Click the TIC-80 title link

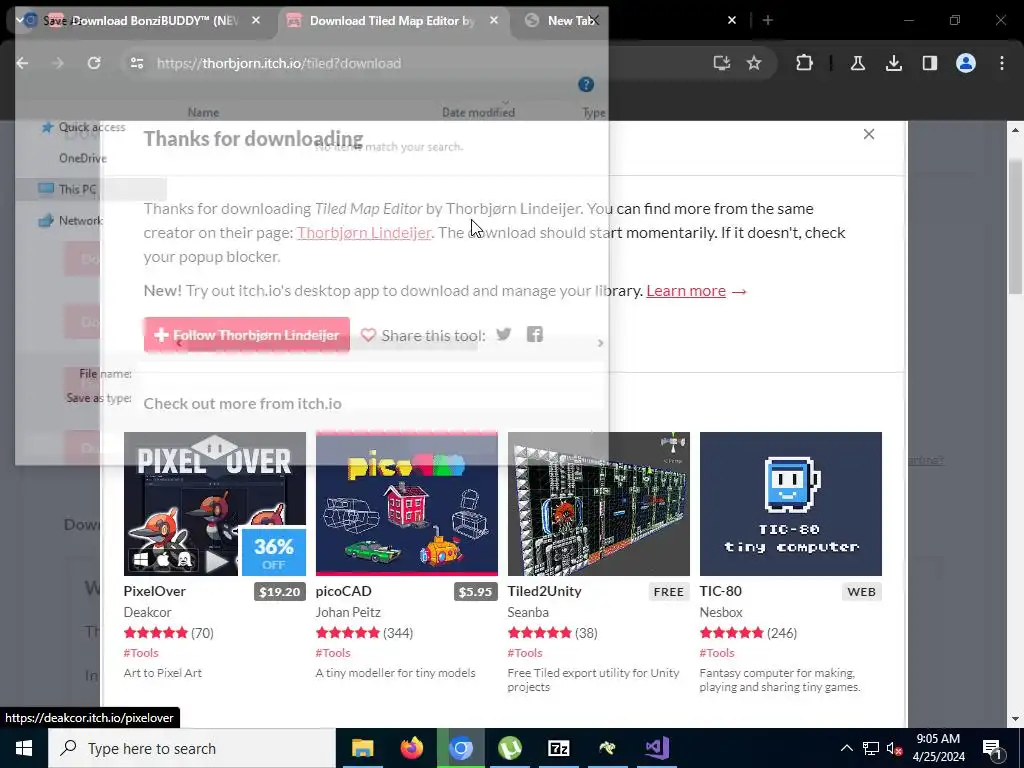click(721, 591)
